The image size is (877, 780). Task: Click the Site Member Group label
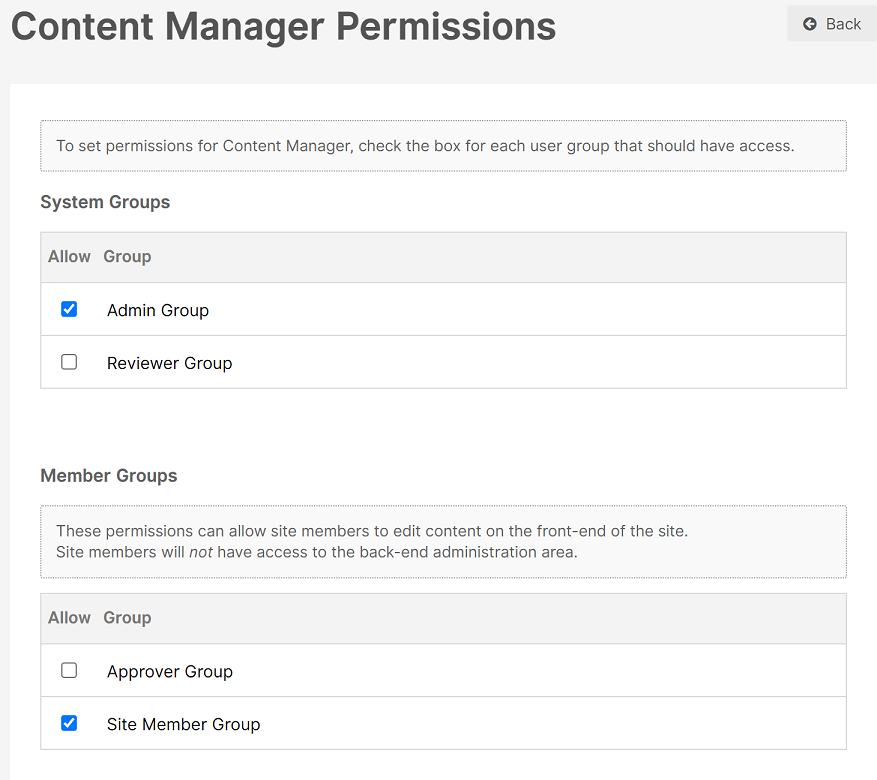click(x=183, y=725)
